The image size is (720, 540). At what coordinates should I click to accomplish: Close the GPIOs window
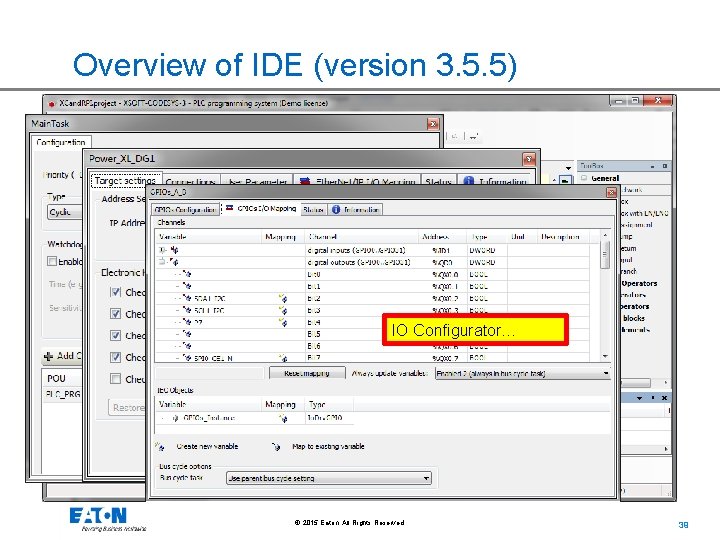click(x=611, y=192)
